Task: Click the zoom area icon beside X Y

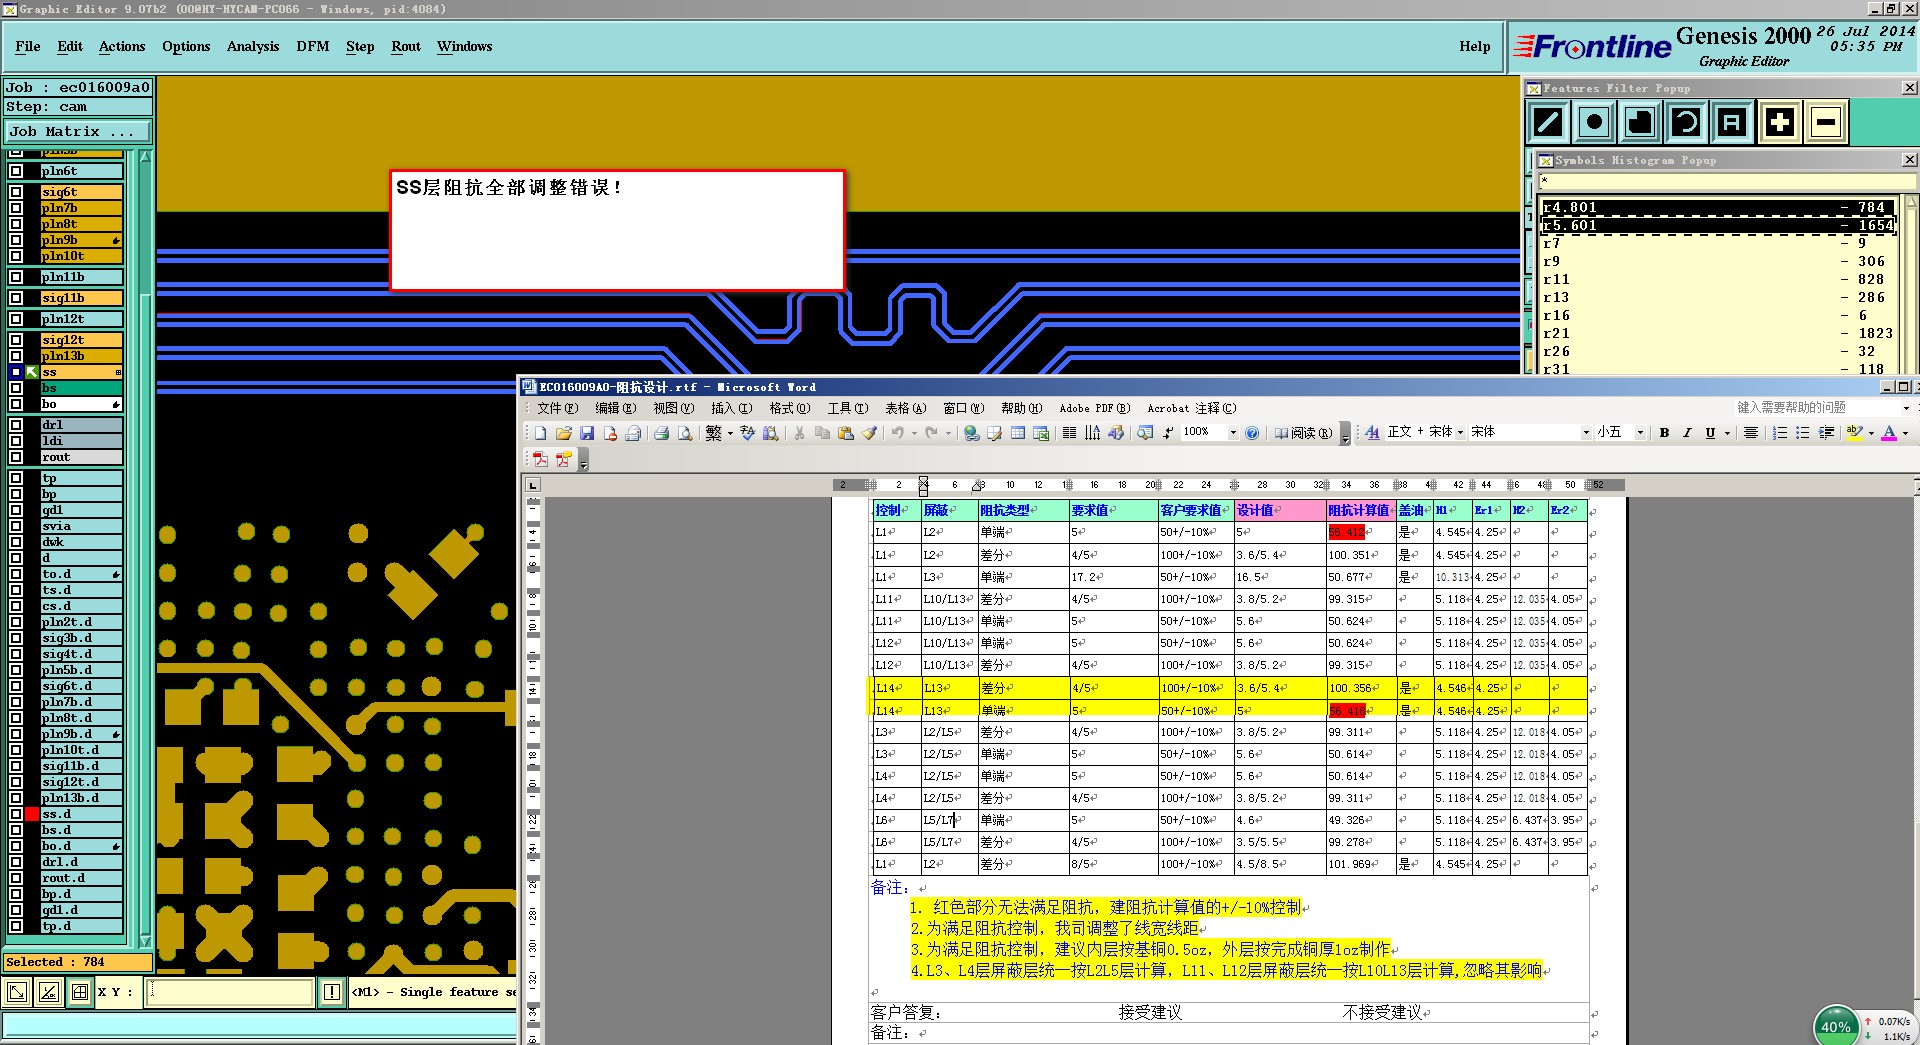Action: [x=17, y=992]
